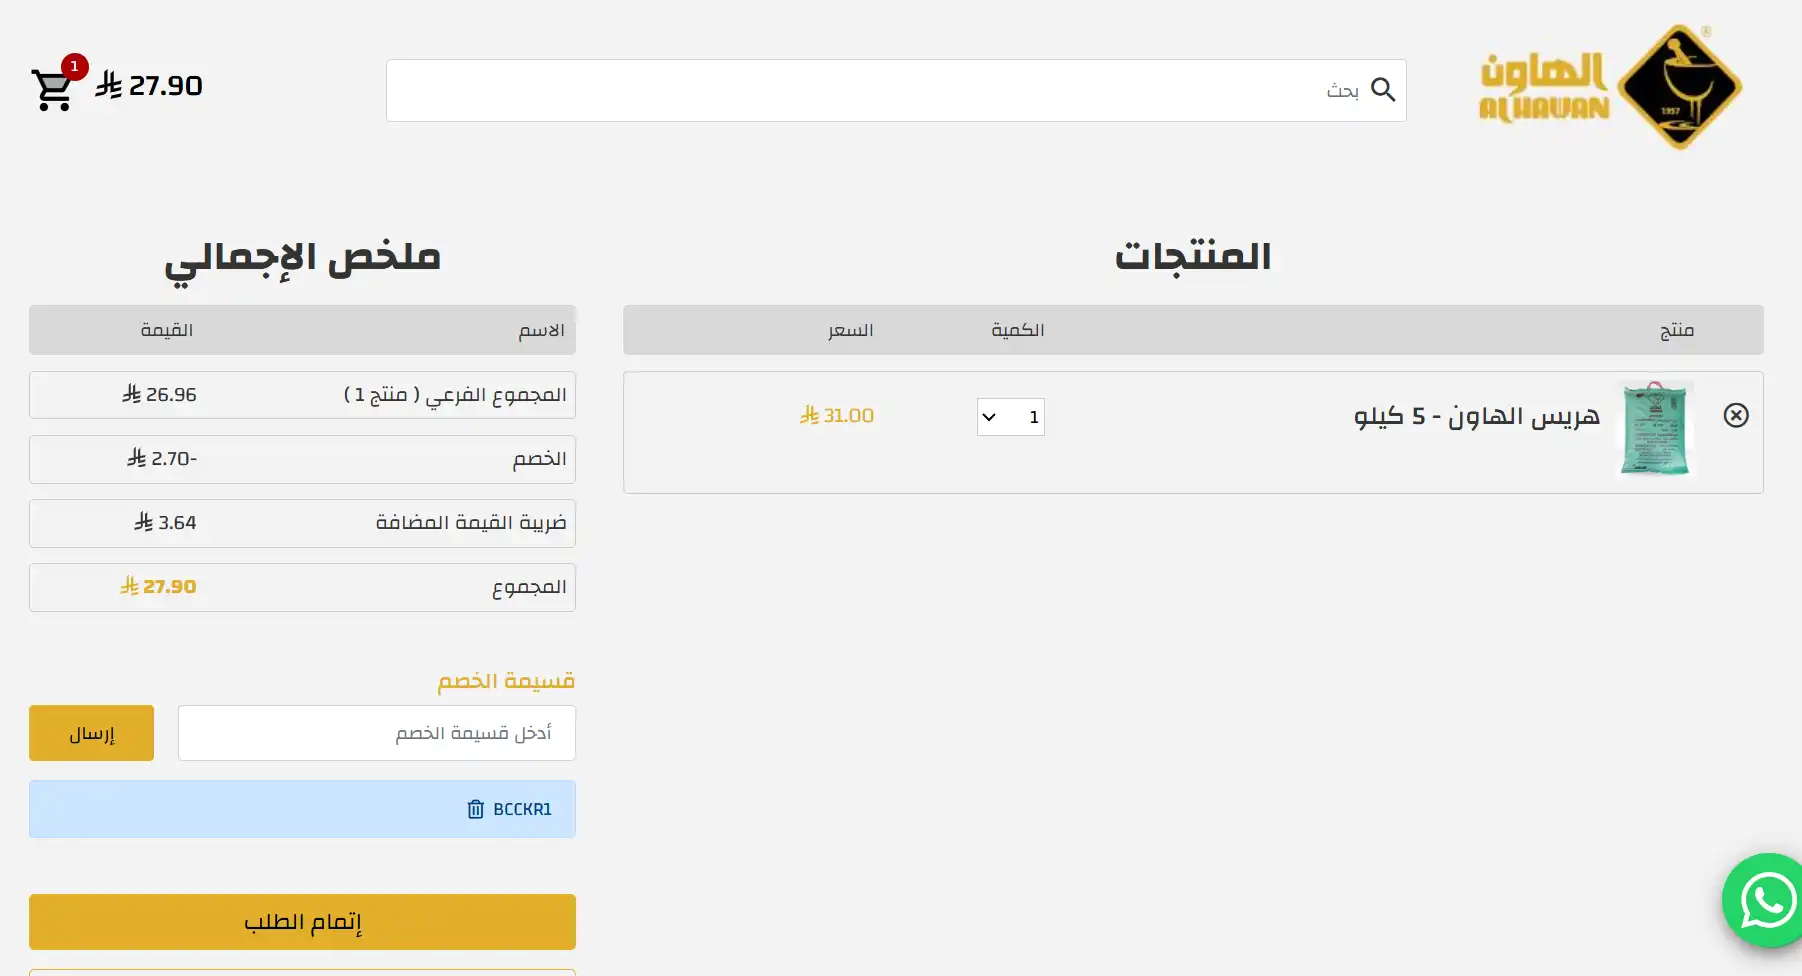Open WhatsApp chat bubble
Image resolution: width=1802 pixels, height=976 pixels.
[1767, 900]
